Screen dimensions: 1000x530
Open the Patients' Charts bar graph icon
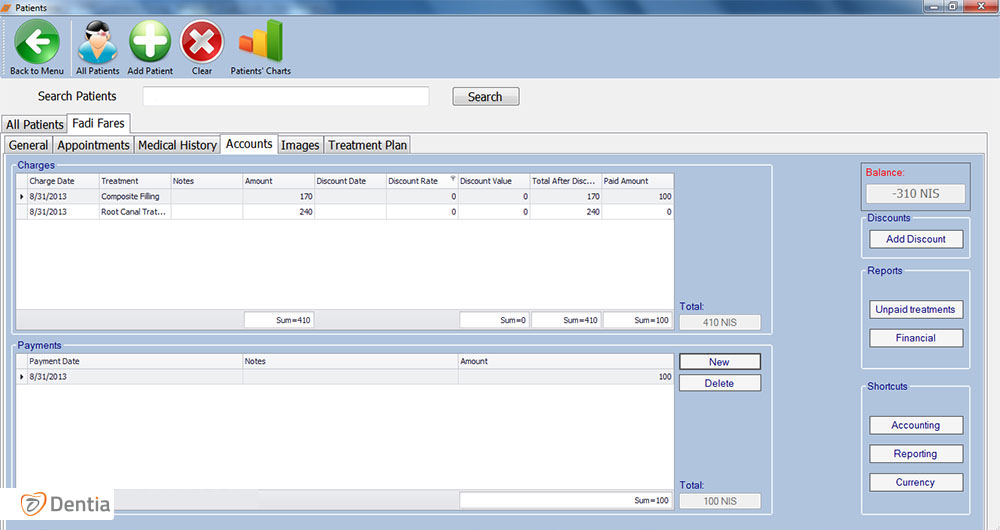click(x=260, y=42)
